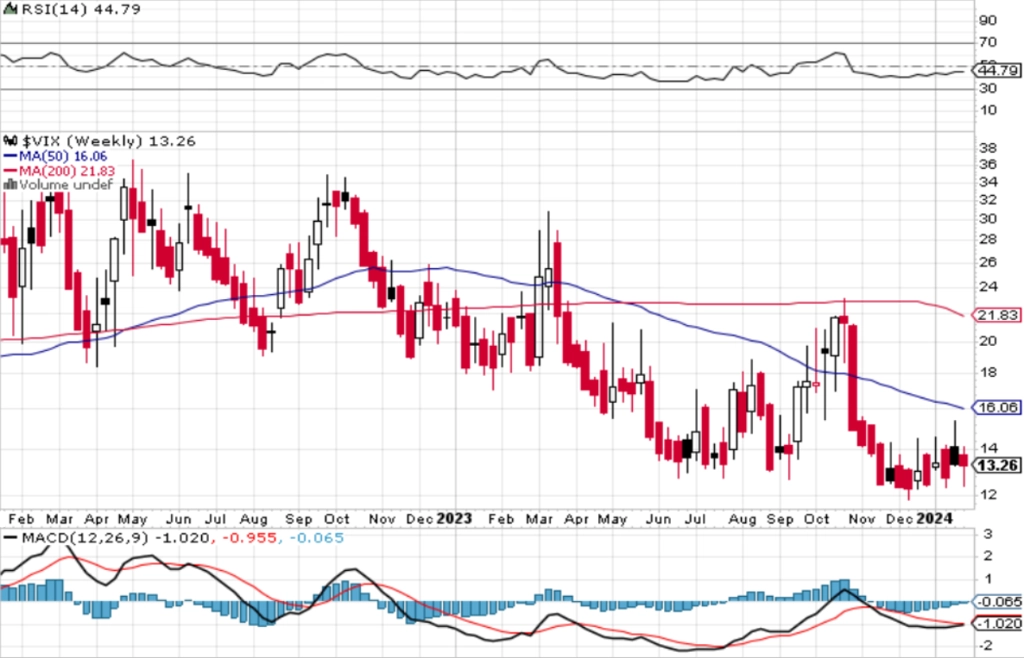1024x658 pixels.
Task: Click the 16.06 MA(50) price tag
Action: coord(997,407)
